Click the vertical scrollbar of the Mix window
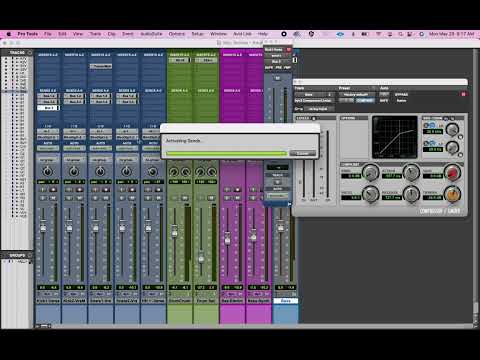 476,307
